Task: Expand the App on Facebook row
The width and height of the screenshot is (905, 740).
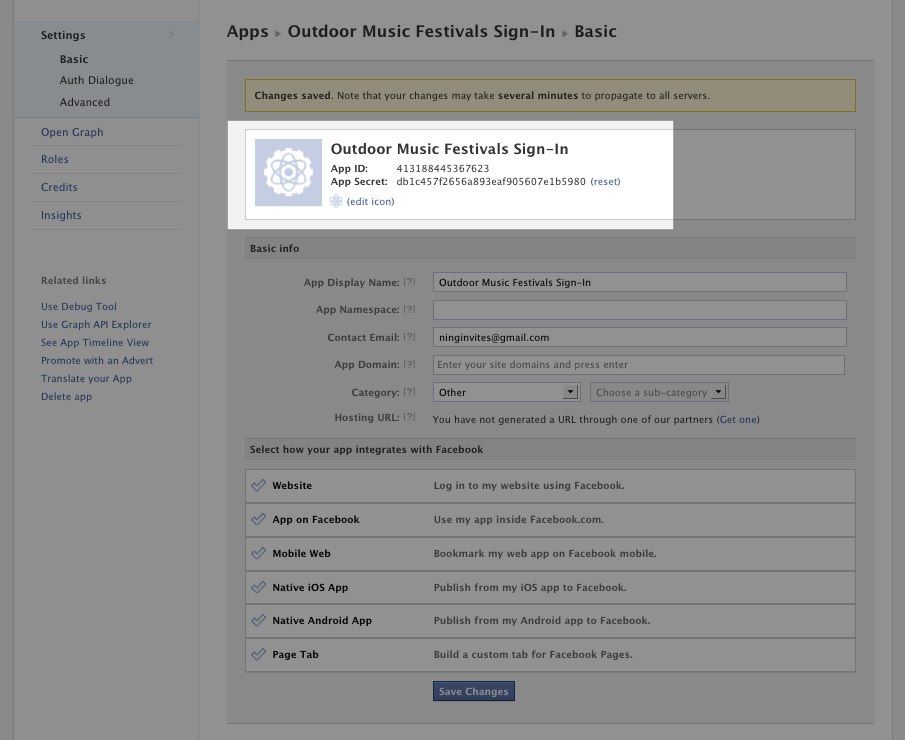Action: 550,520
